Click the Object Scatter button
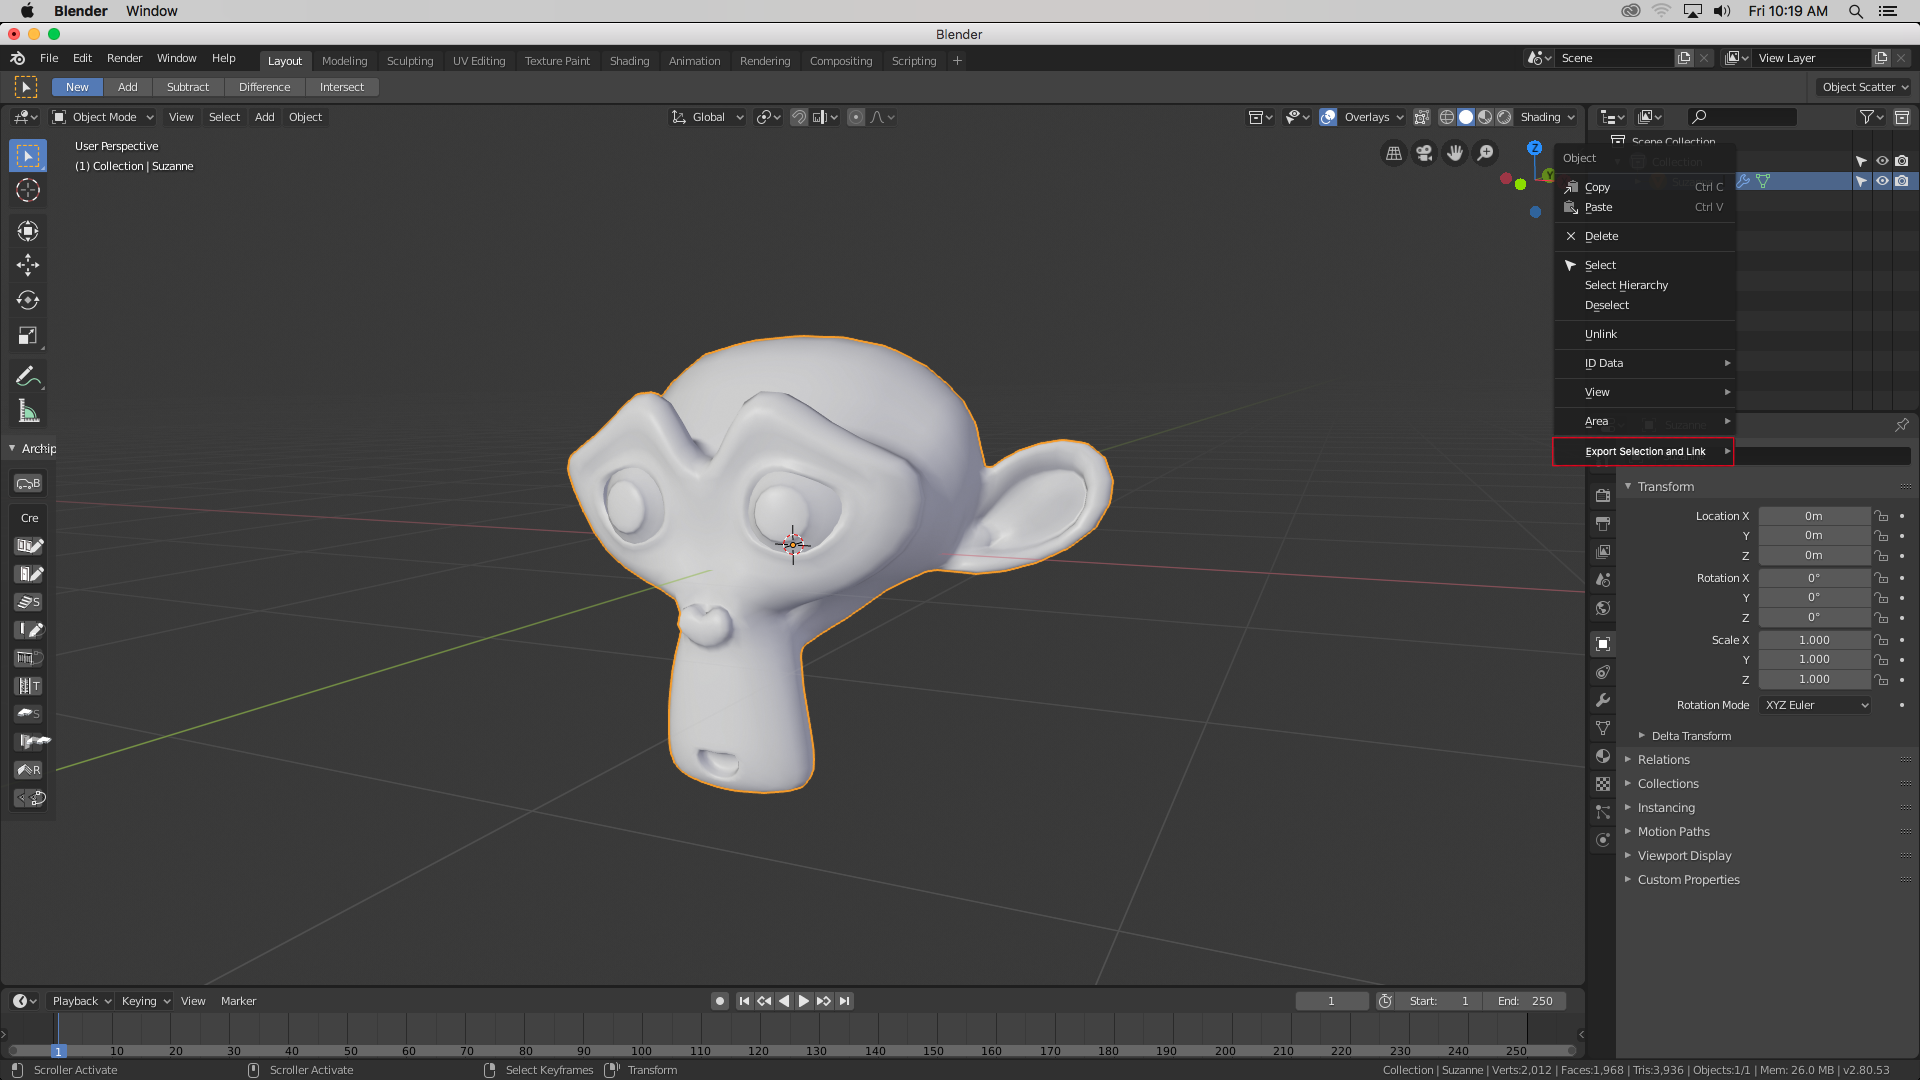 (1864, 87)
